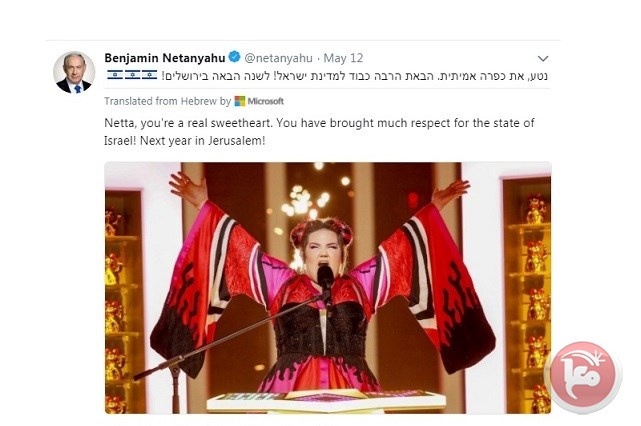Expand the tweet options chevron
Screen dimensions: 641x426
(x=542, y=58)
